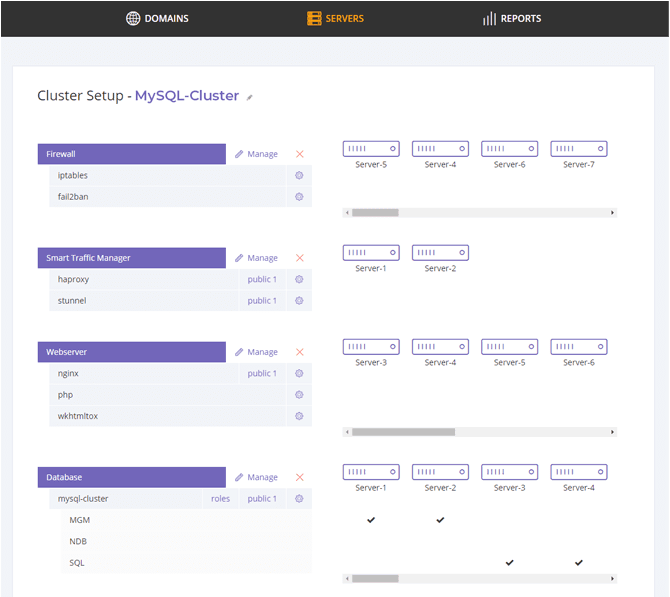
Task: Open settings gear for mysql-cluster
Action: [x=299, y=498]
